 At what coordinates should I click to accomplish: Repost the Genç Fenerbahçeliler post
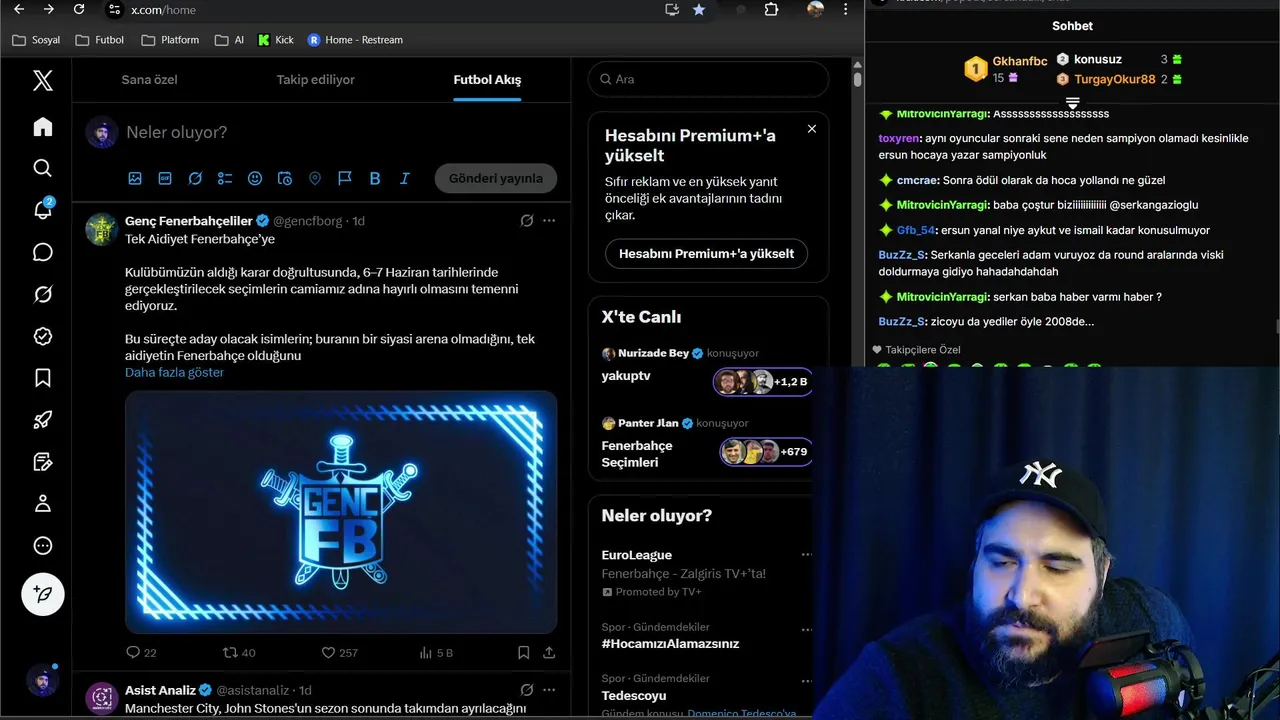(x=239, y=652)
